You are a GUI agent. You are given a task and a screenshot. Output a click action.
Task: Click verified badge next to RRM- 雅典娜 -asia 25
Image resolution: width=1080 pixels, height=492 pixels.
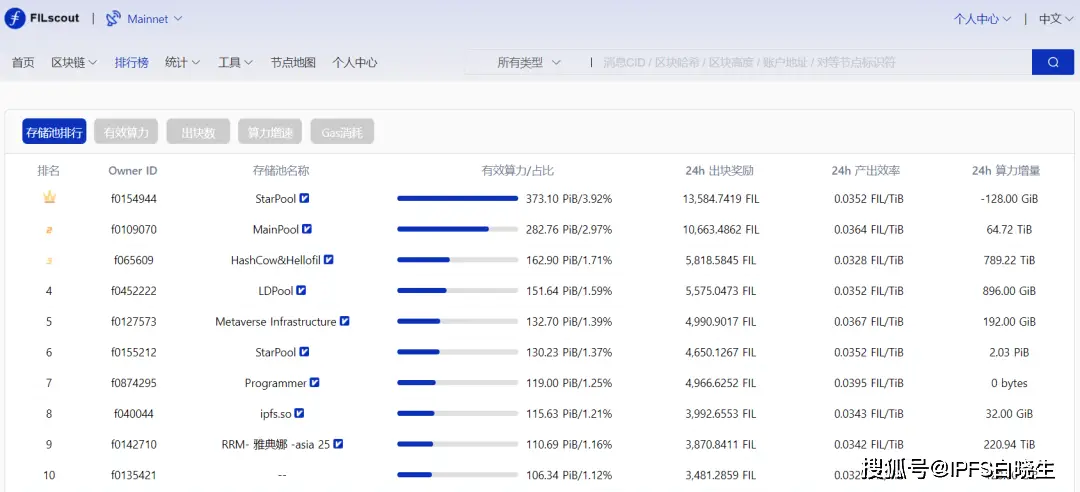tap(338, 444)
